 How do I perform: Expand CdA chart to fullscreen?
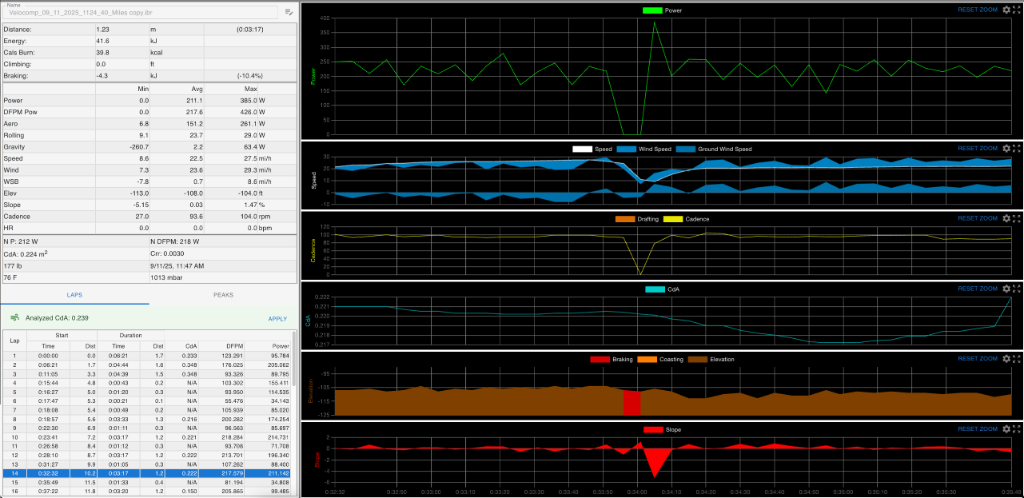pos(1016,288)
